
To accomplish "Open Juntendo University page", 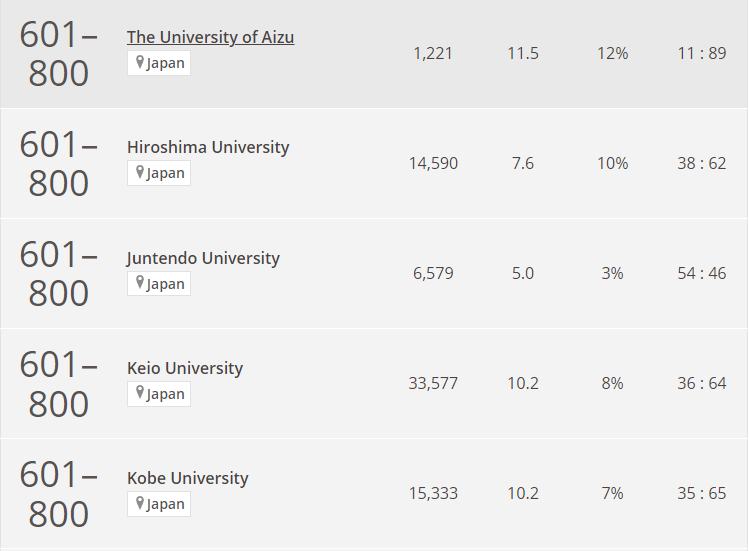I will pos(203,258).
